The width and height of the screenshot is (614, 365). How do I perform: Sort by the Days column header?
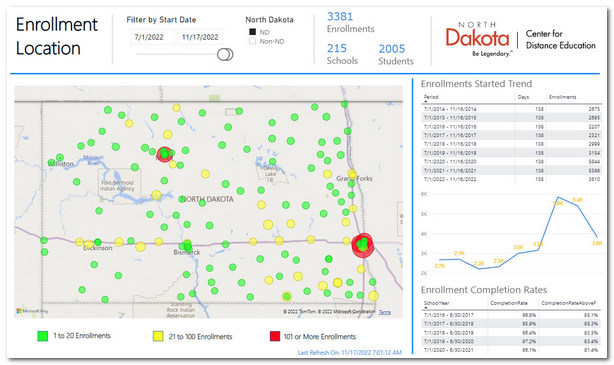pos(523,97)
